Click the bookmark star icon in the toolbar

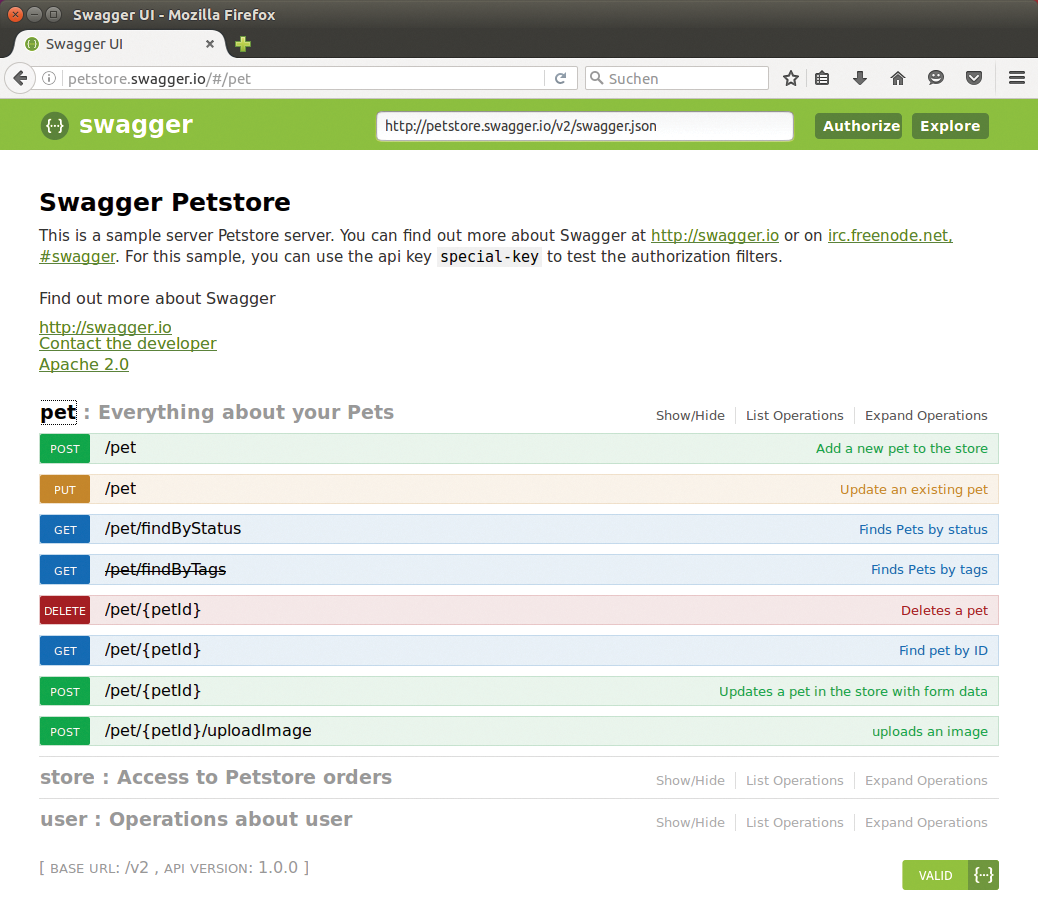pyautogui.click(x=790, y=77)
